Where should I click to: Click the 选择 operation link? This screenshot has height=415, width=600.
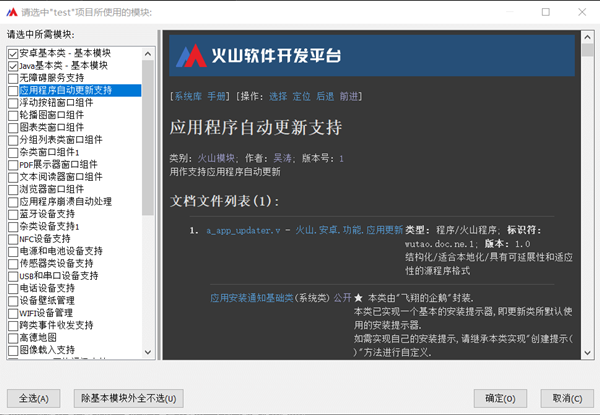tap(278, 97)
